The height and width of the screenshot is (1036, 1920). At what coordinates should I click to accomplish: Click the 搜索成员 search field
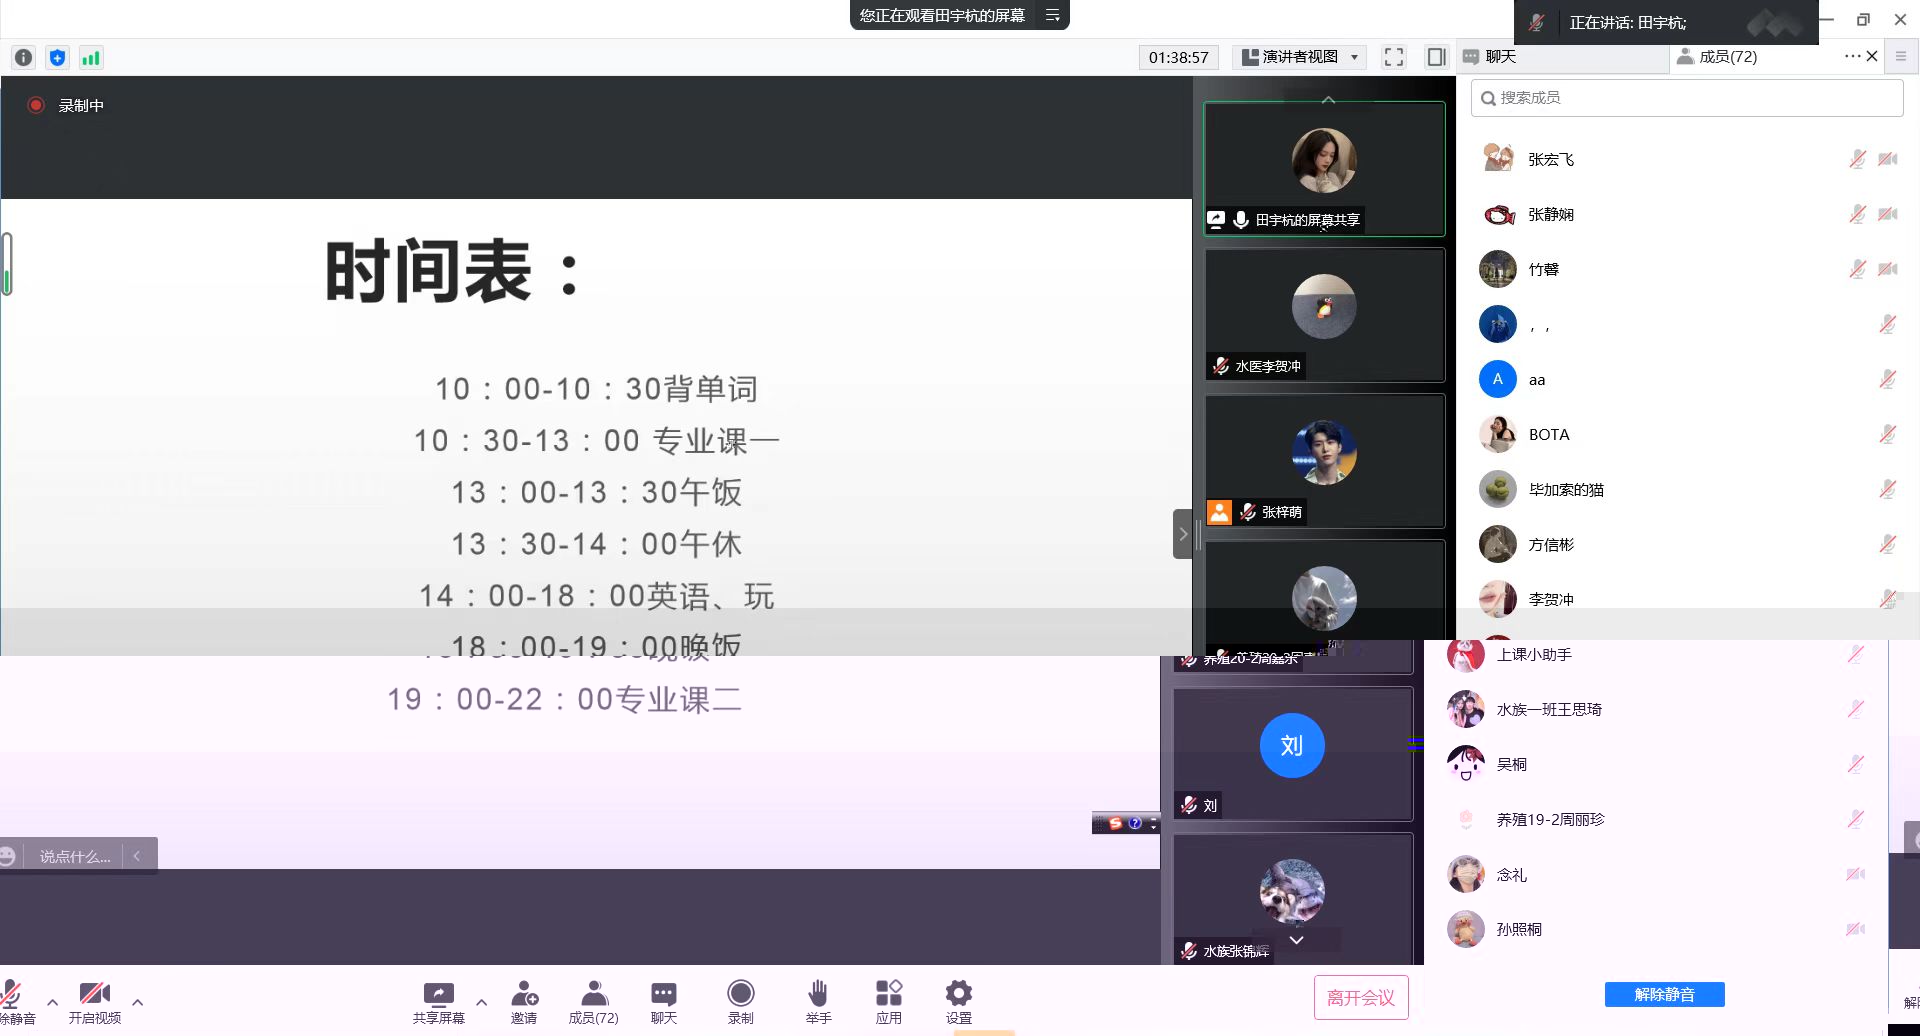pos(1687,98)
